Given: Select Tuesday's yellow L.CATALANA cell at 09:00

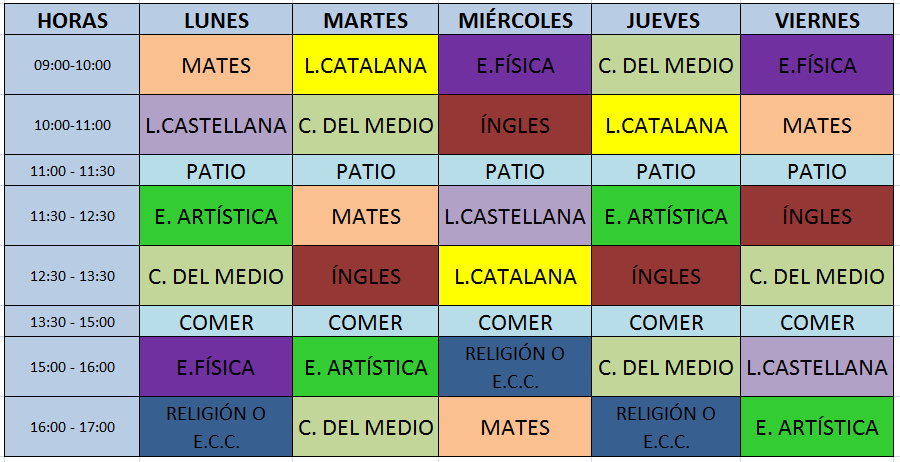Looking at the screenshot, I should (366, 65).
